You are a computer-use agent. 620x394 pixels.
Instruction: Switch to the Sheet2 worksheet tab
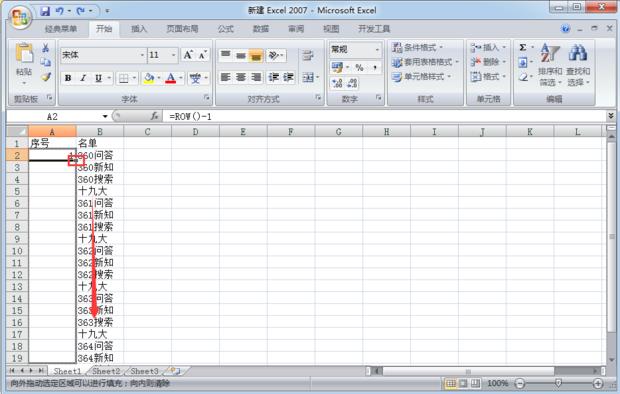click(x=106, y=371)
